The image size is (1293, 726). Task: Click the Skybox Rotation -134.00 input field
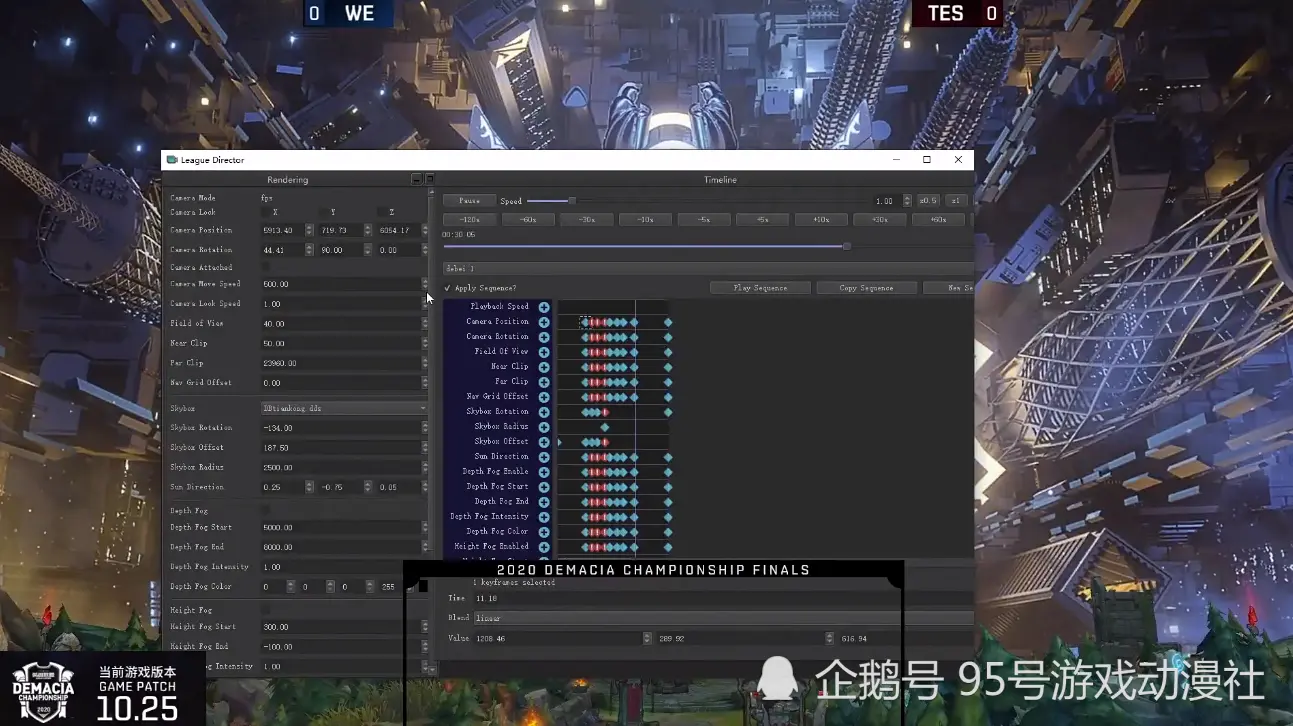(344, 428)
